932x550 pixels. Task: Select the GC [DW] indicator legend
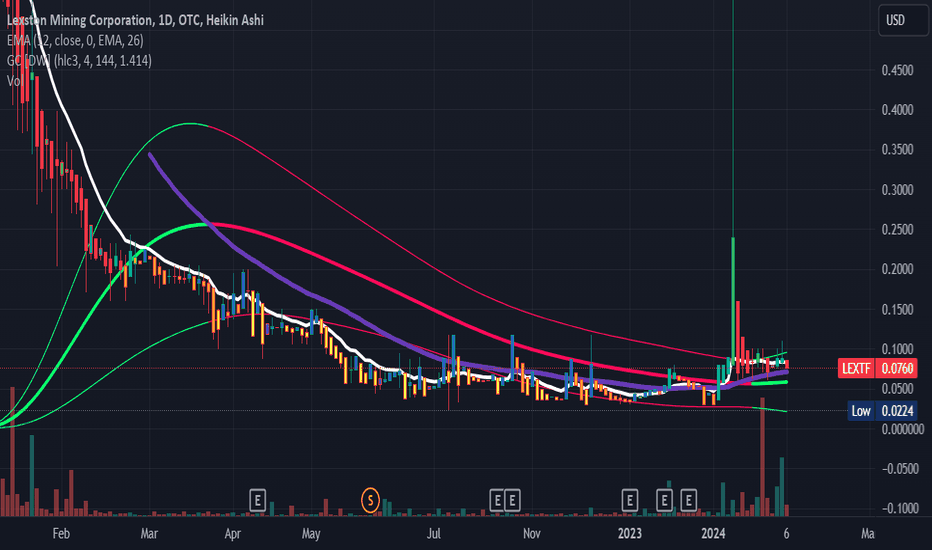79,61
